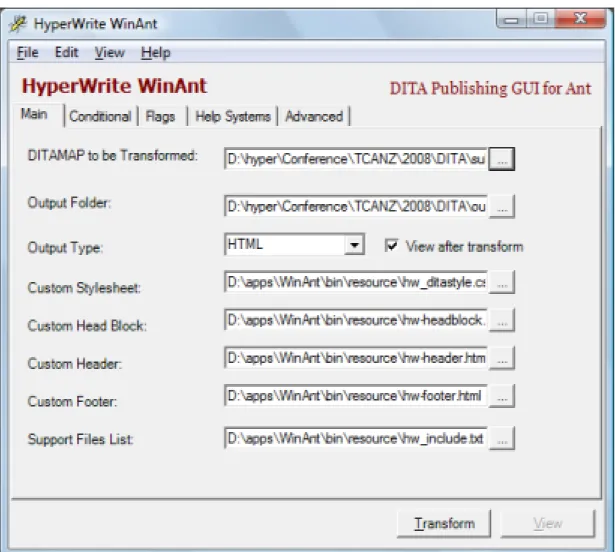Open the Edit menu
The image size is (615, 552).
point(66,53)
